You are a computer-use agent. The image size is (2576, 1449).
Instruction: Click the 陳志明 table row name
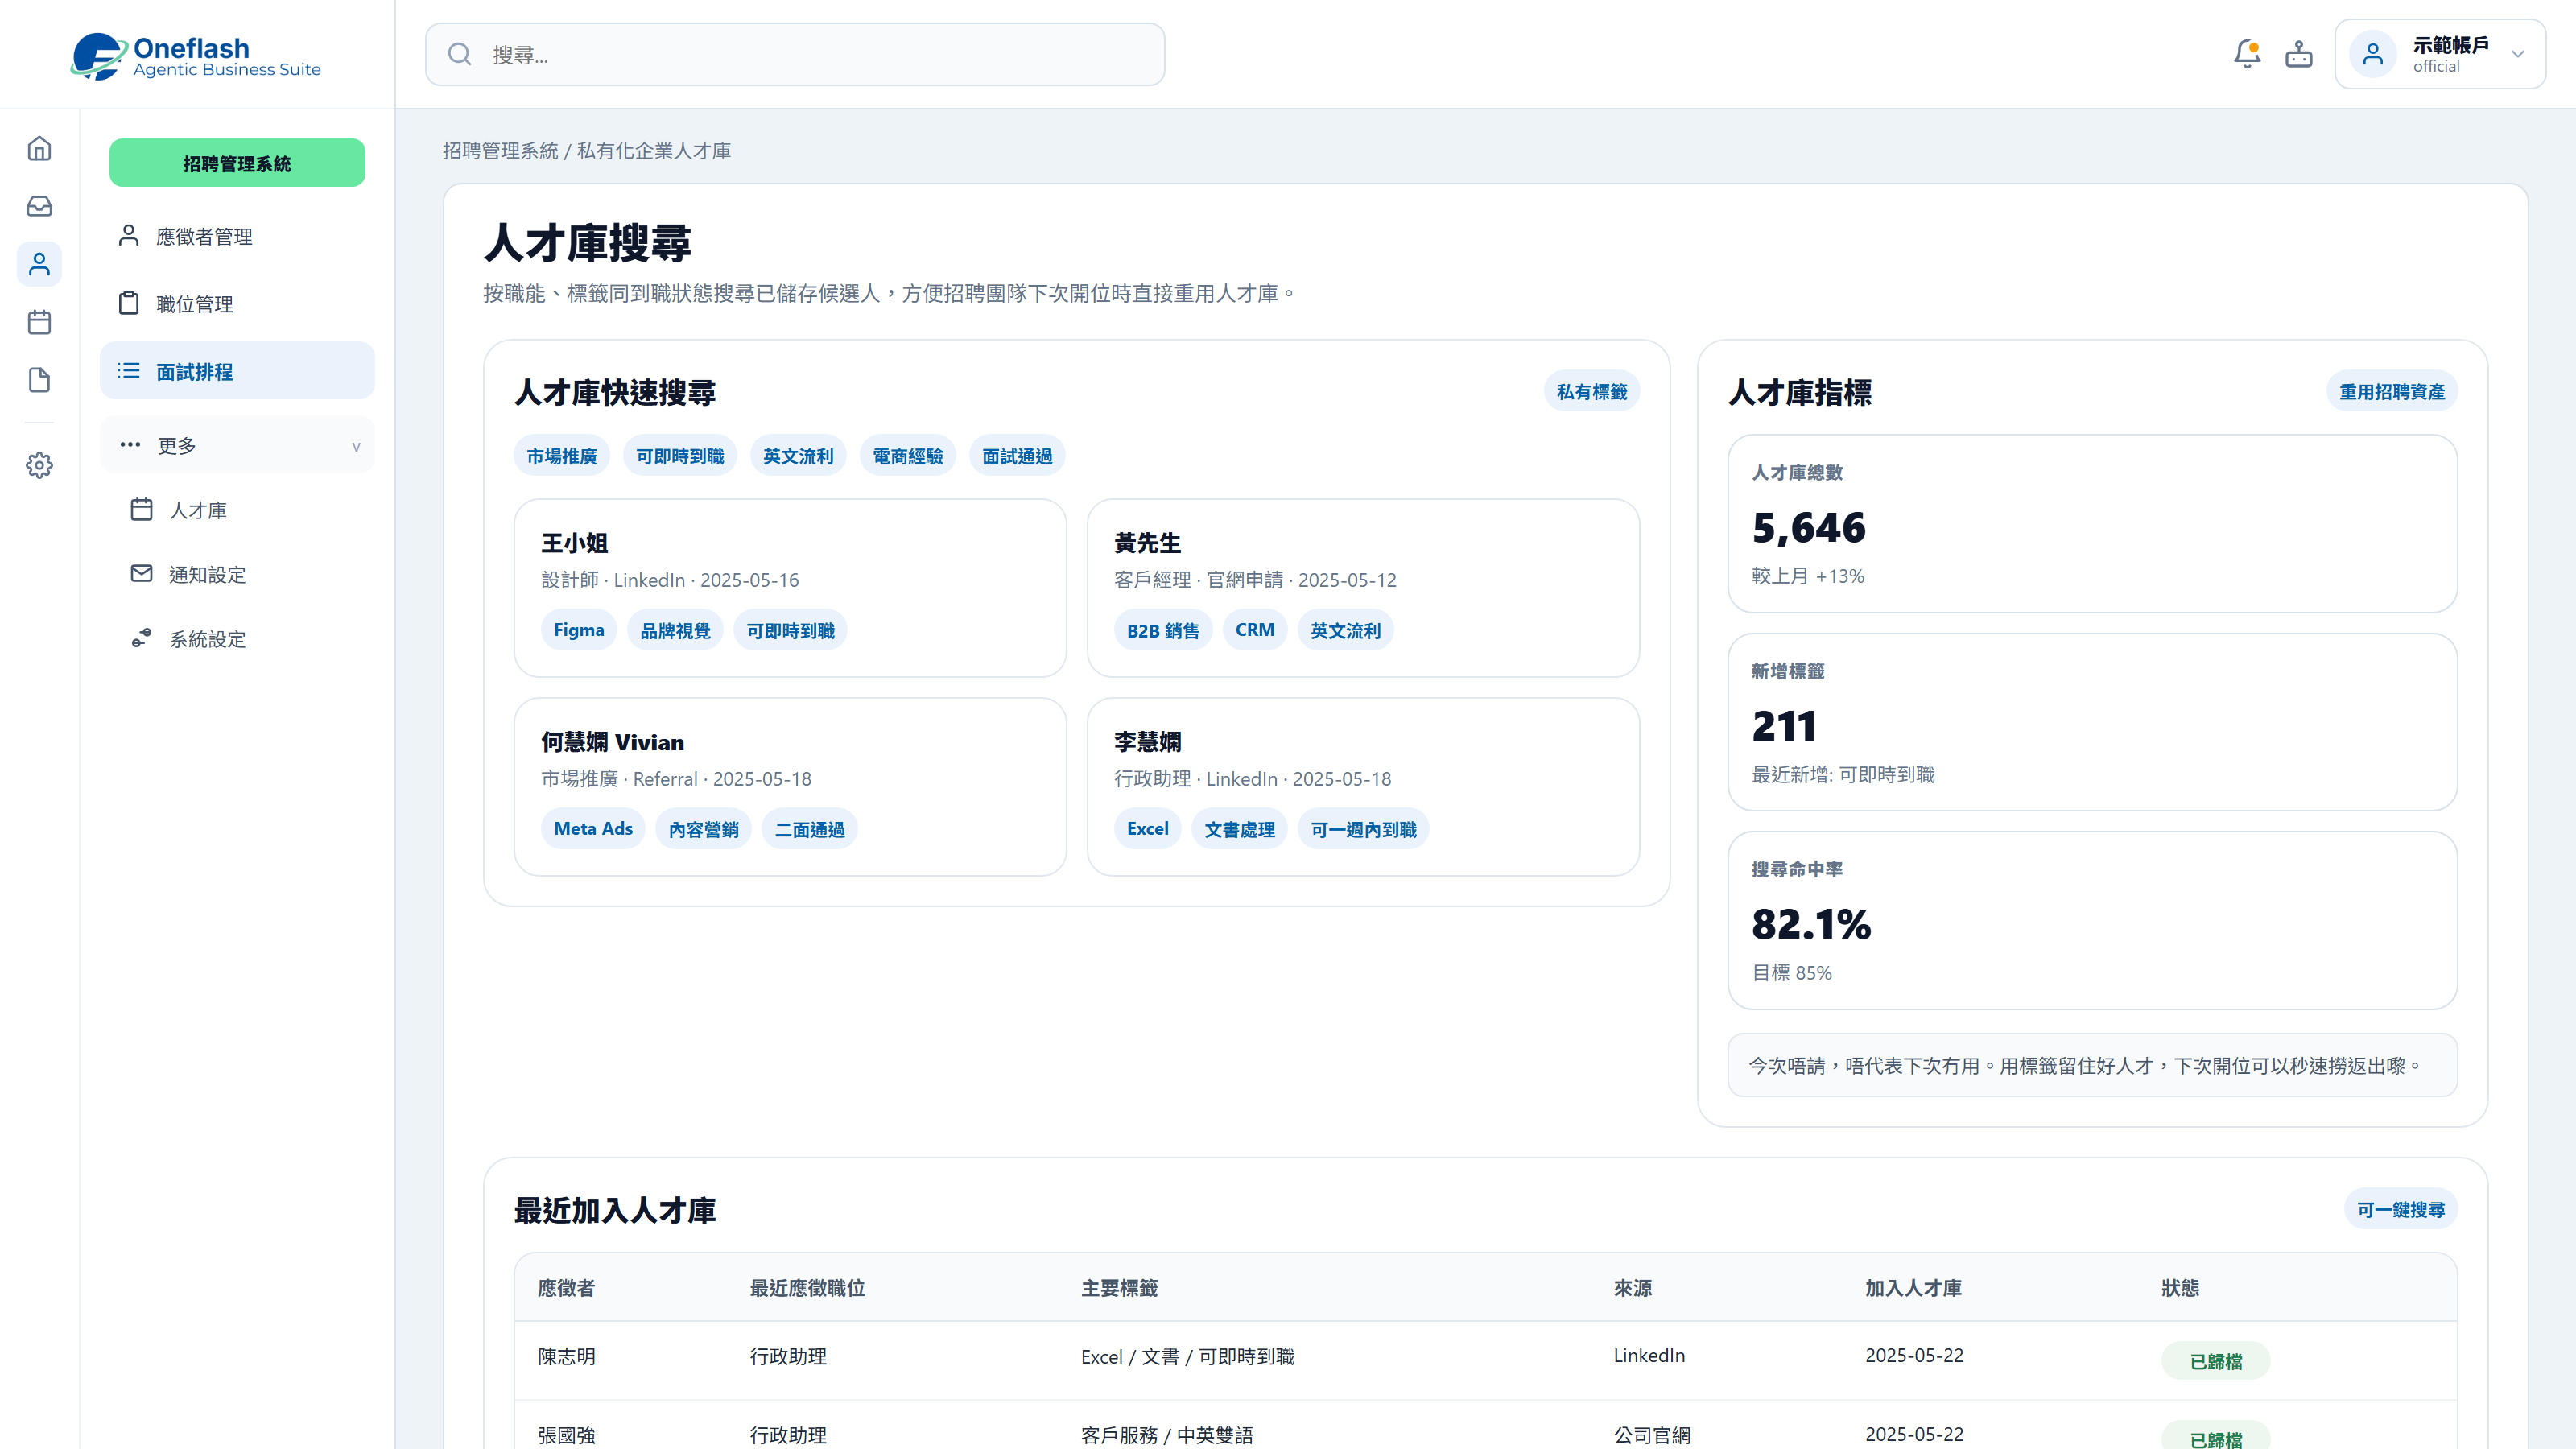[566, 1356]
